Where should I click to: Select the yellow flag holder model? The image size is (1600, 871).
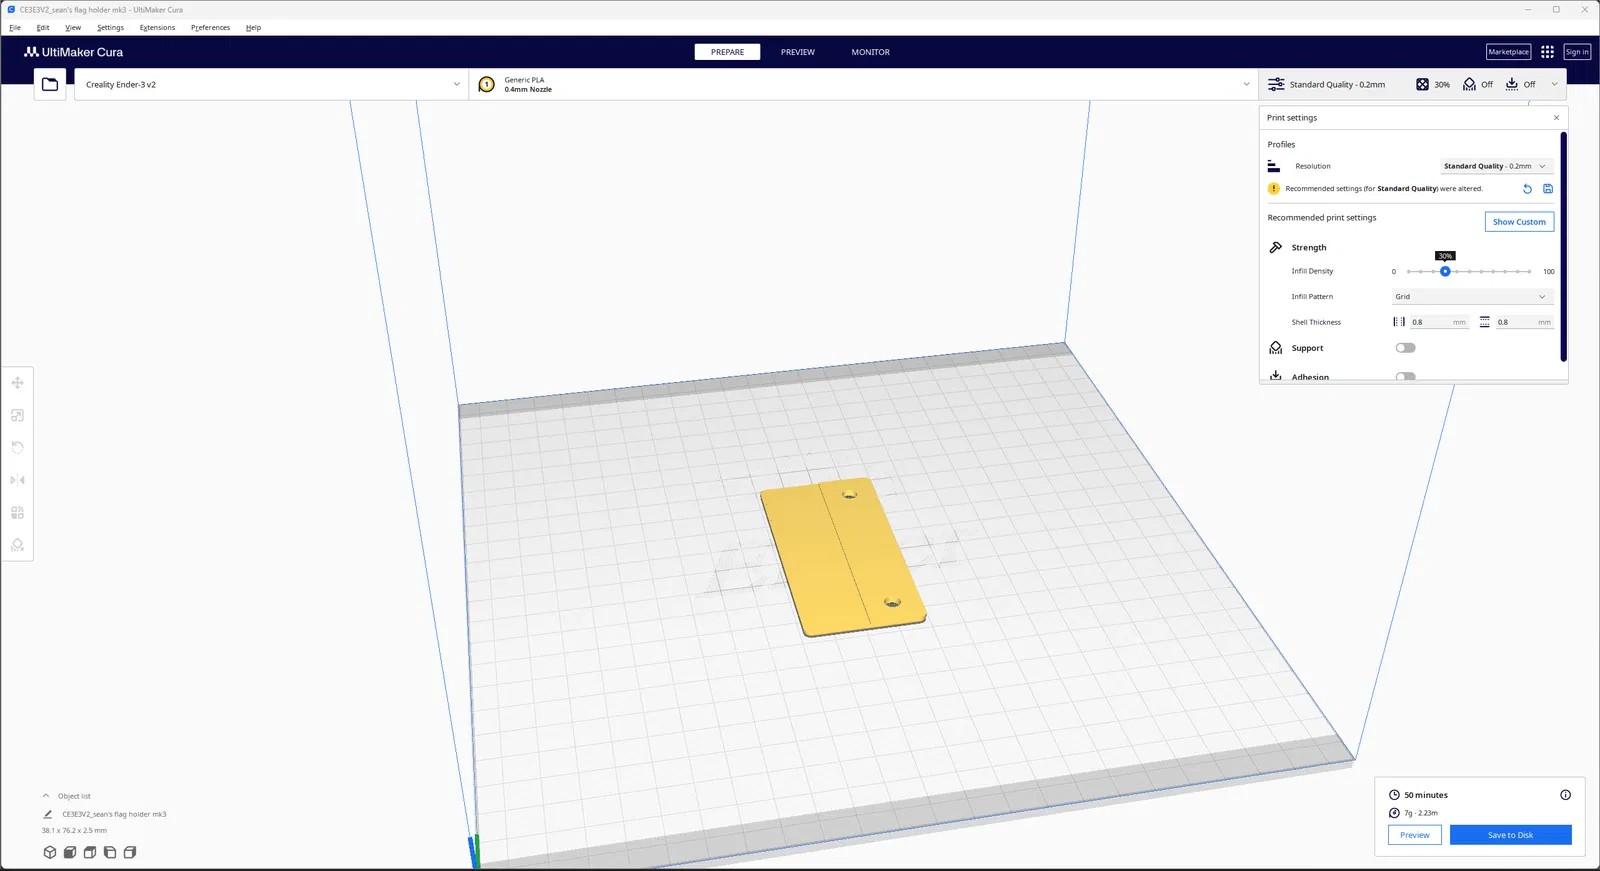tap(843, 556)
